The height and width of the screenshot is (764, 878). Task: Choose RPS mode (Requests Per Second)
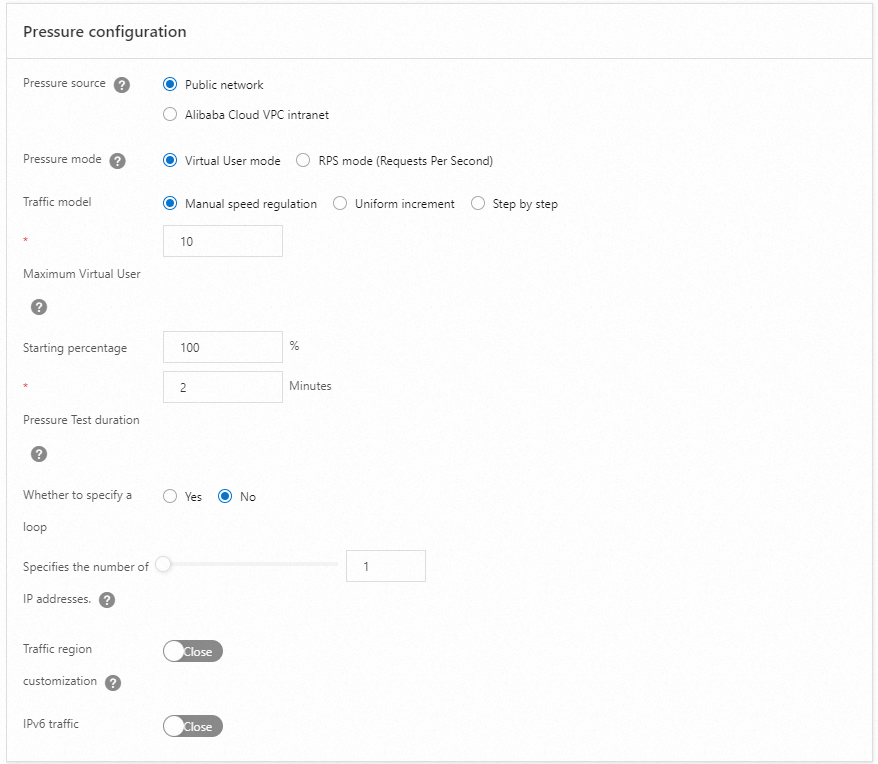pos(303,160)
